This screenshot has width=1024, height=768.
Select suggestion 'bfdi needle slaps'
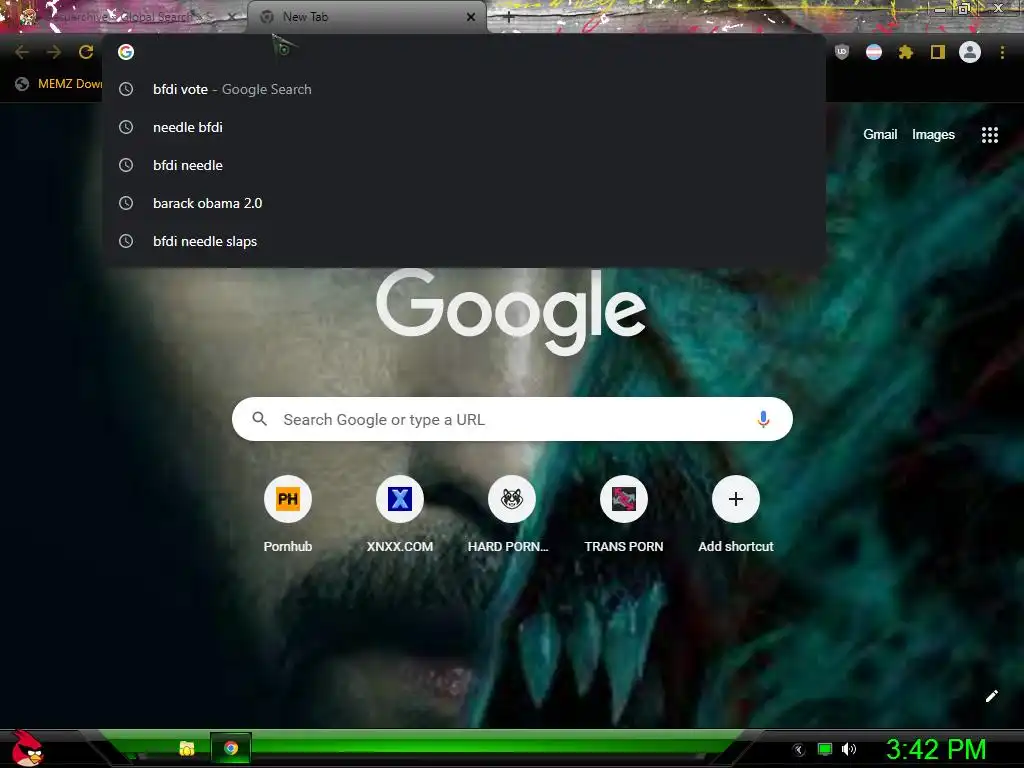464,241
